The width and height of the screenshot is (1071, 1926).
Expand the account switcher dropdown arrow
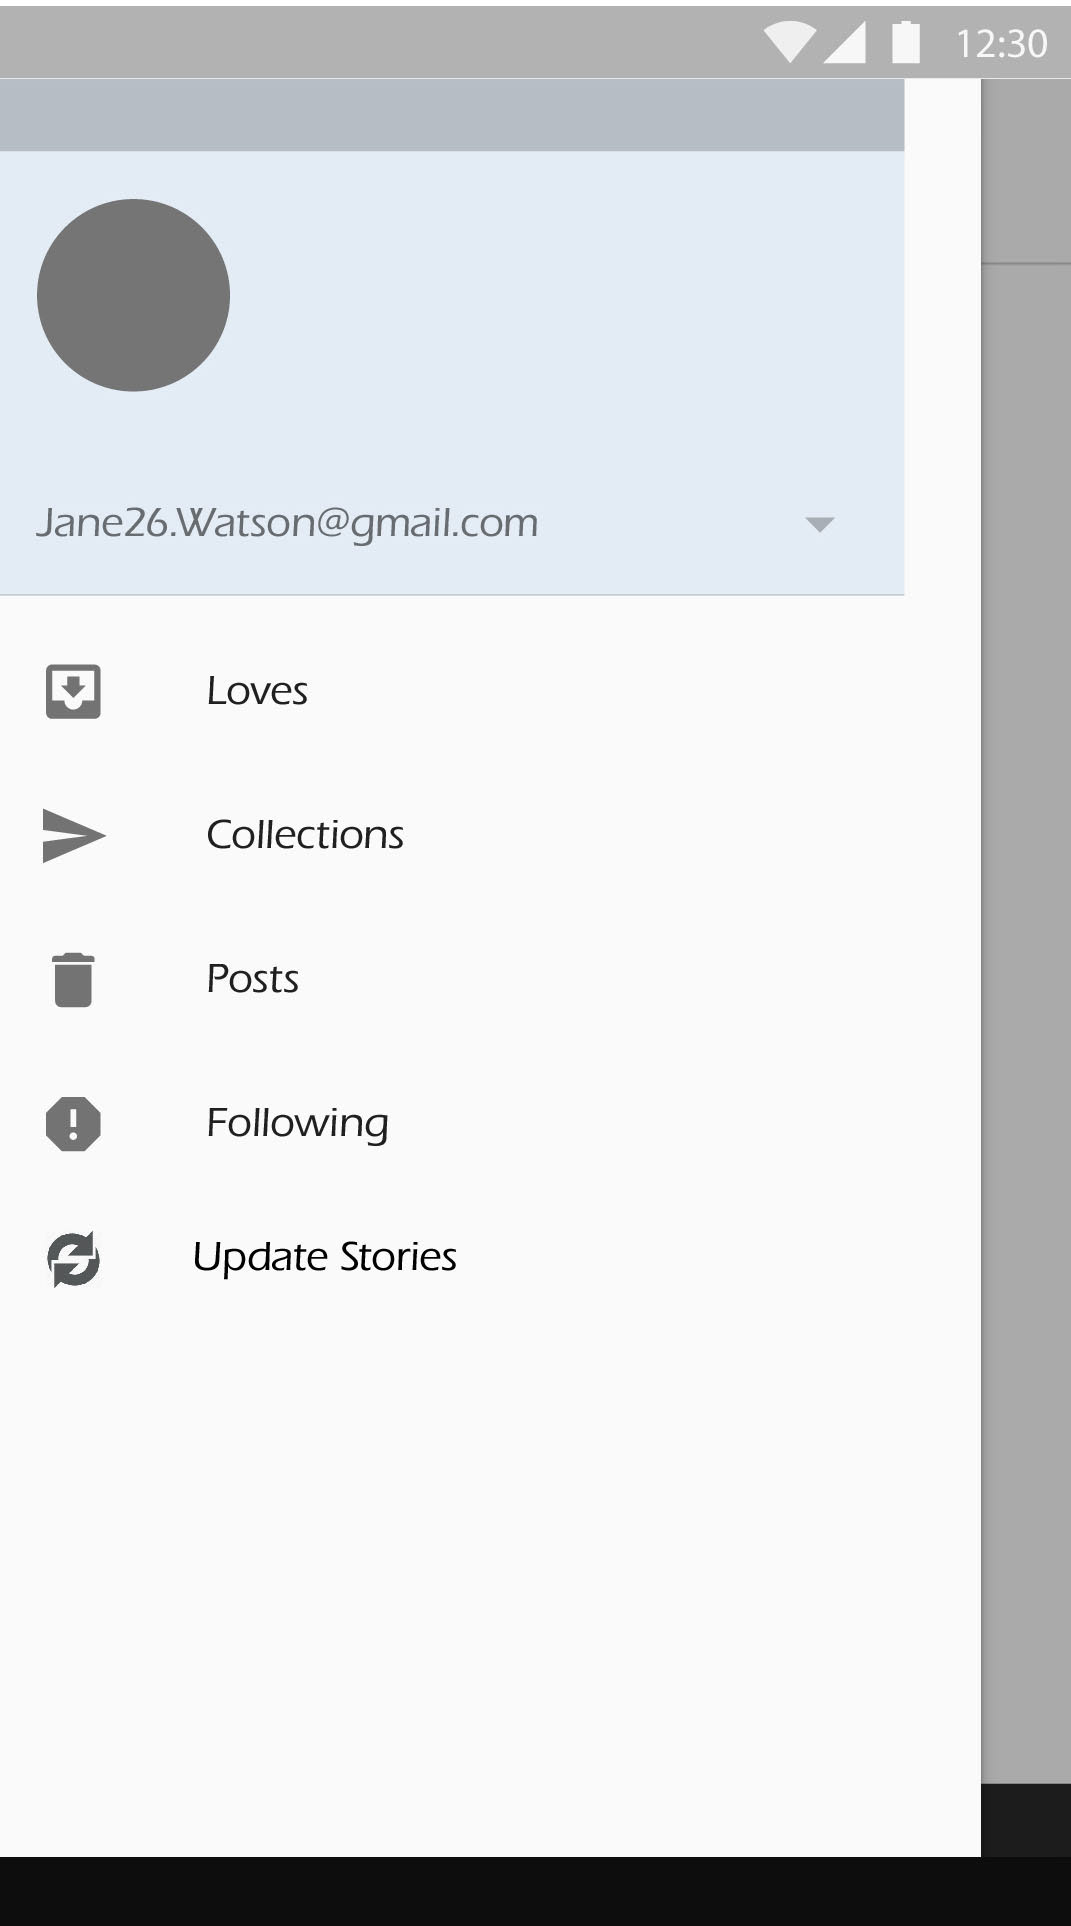click(819, 524)
